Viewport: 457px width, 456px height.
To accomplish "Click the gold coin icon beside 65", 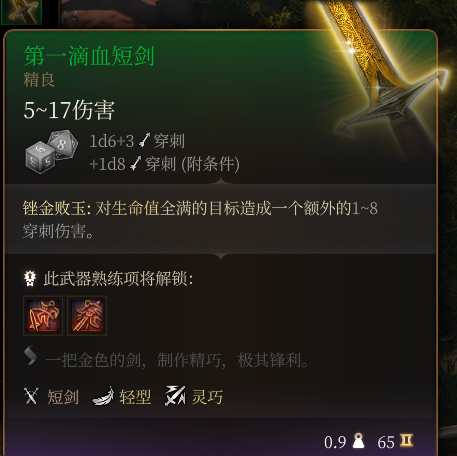I will 406,440.
